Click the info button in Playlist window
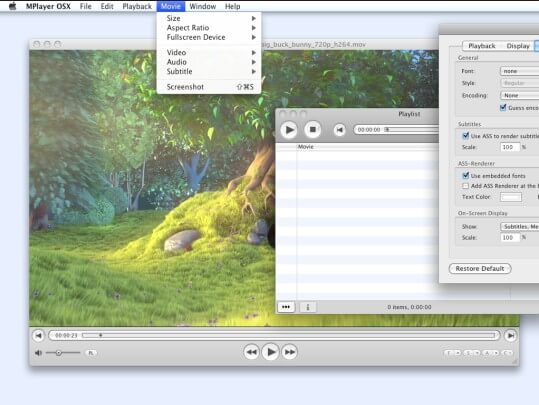The image size is (539, 405). tap(308, 307)
